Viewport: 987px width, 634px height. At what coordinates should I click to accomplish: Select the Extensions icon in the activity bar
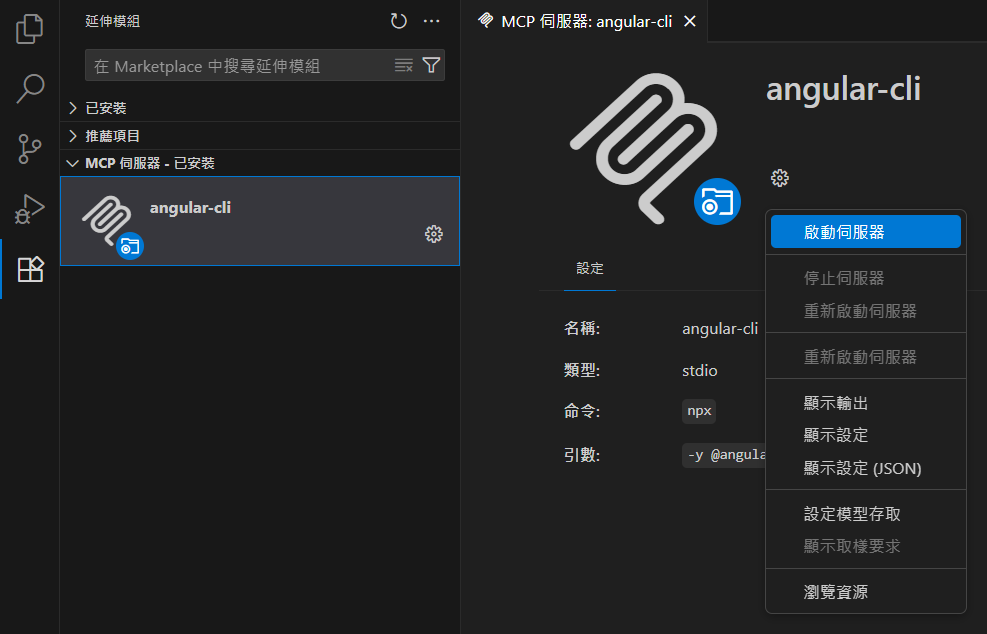(29, 269)
